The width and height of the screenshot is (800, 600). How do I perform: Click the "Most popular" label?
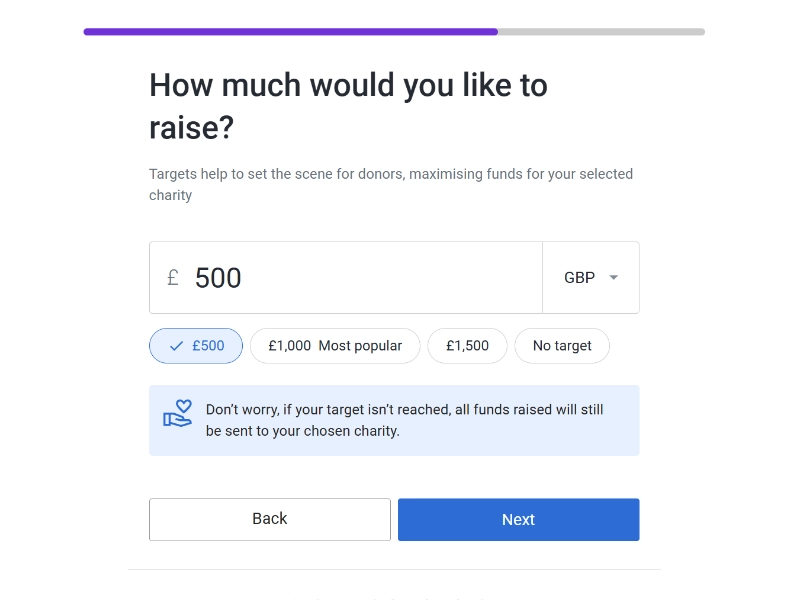[360, 346]
